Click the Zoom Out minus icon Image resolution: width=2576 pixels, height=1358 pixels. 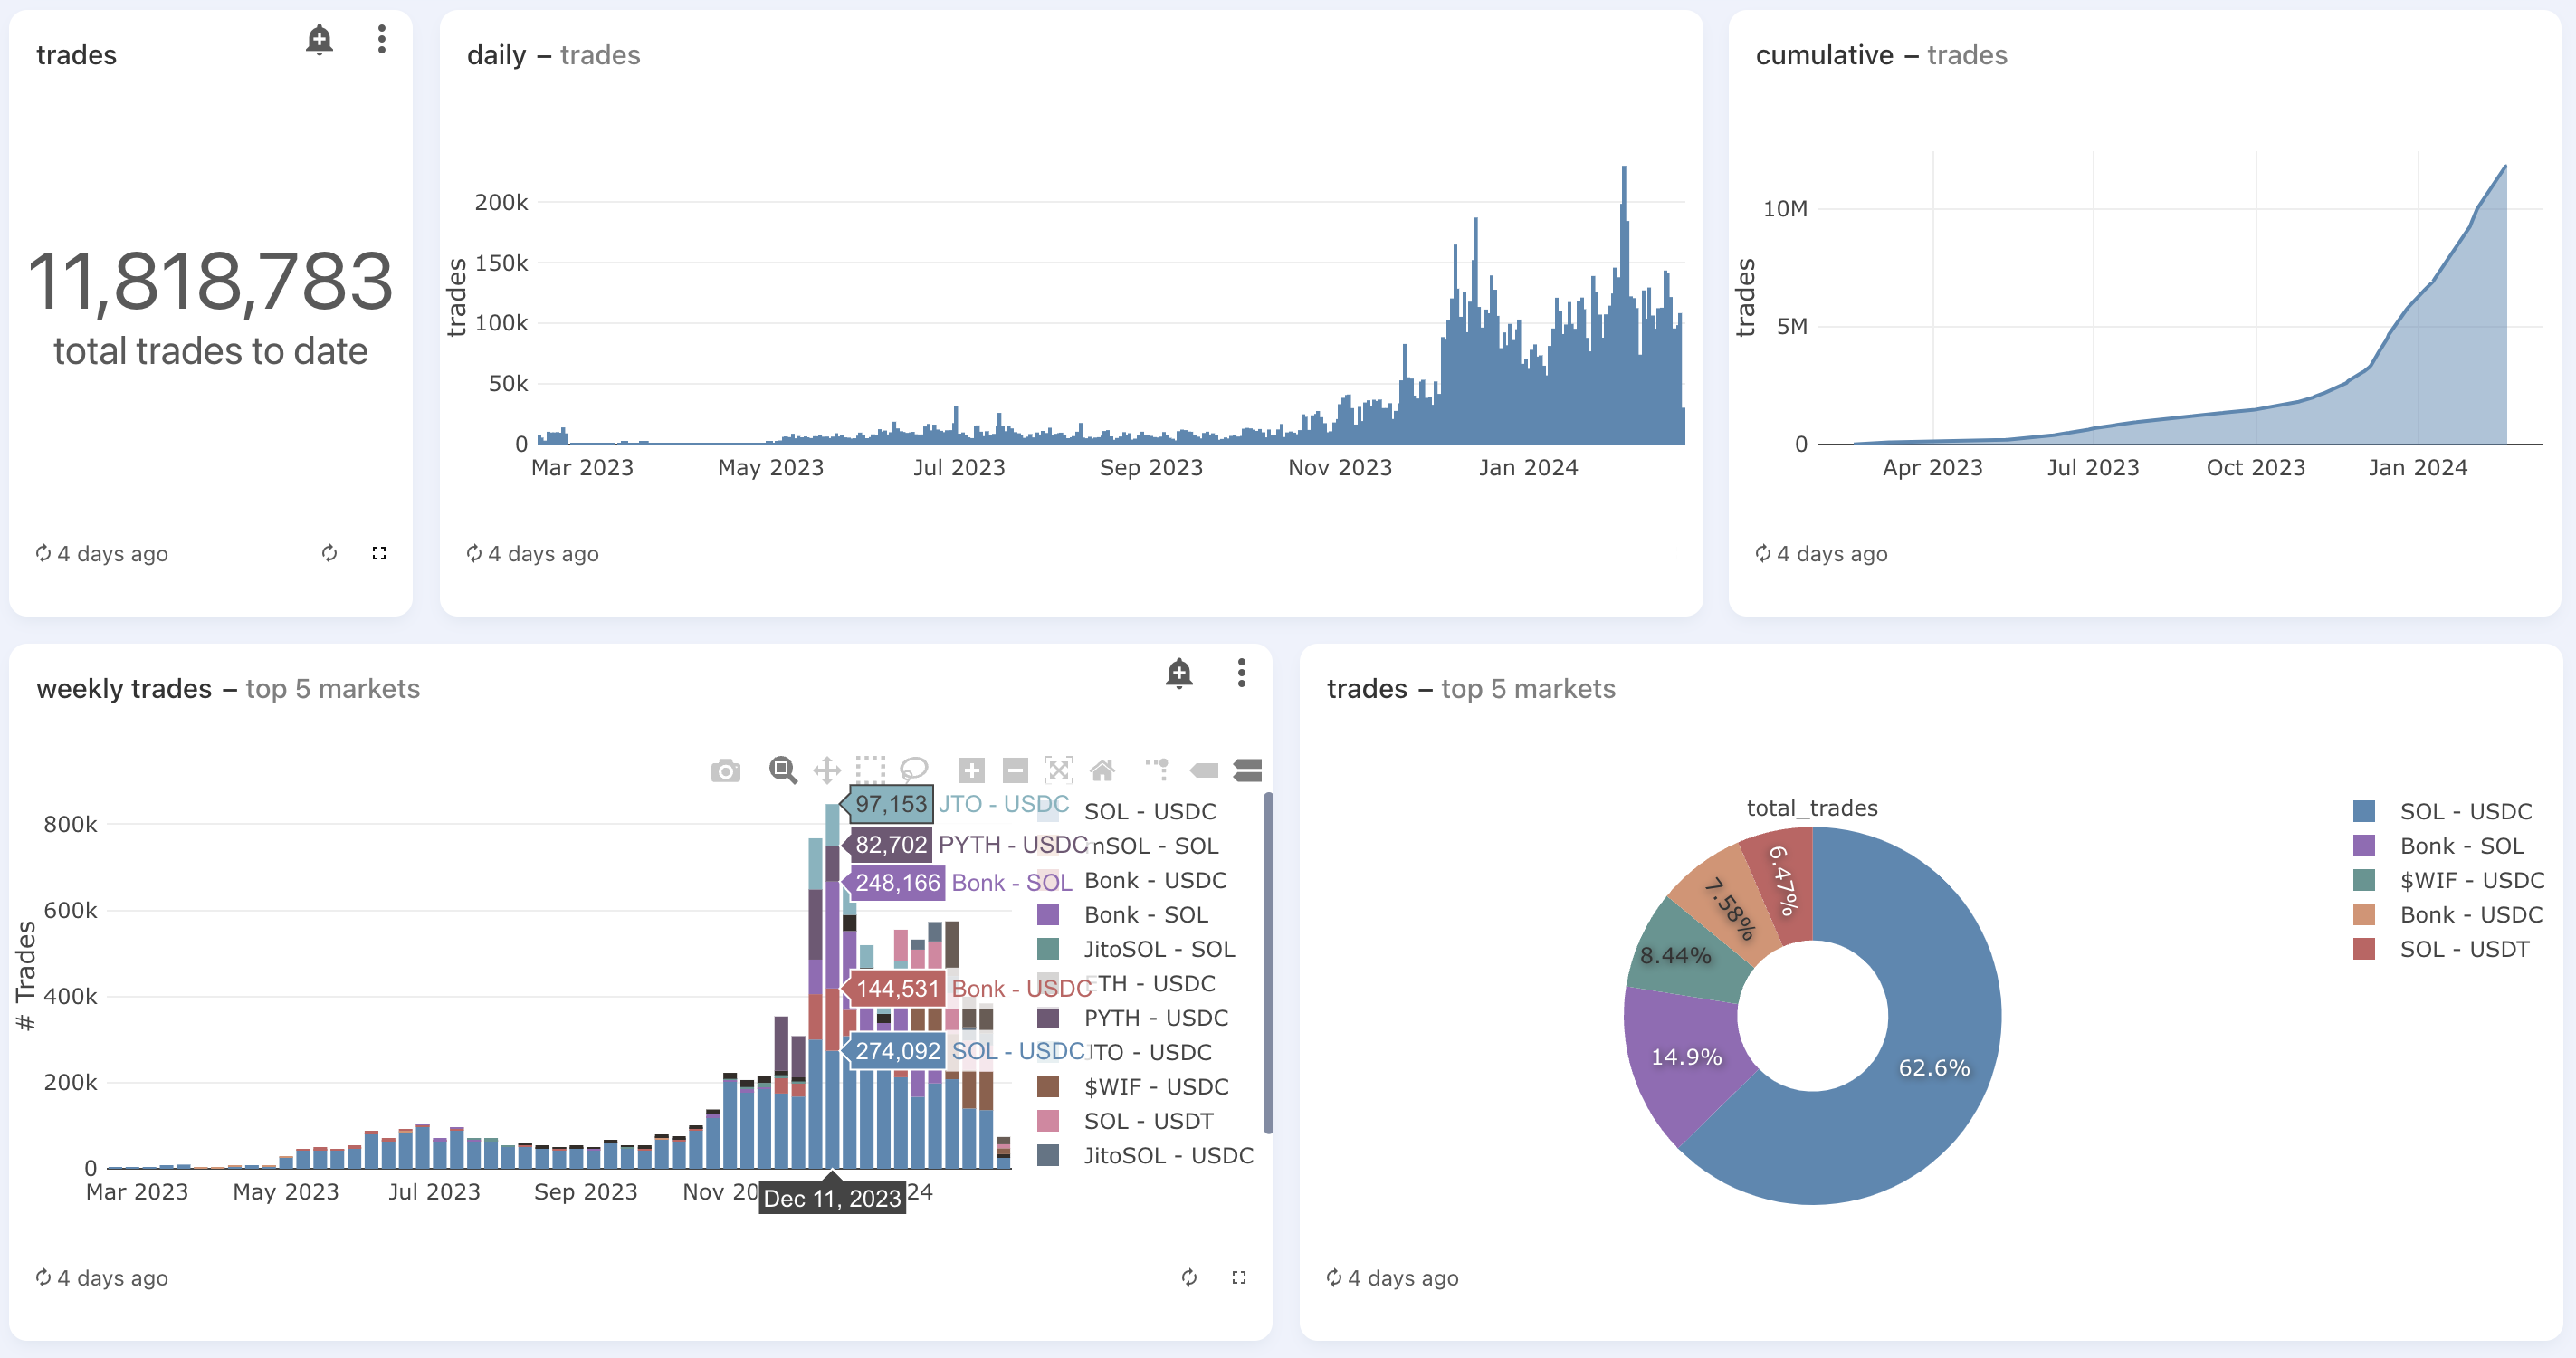click(x=1015, y=770)
